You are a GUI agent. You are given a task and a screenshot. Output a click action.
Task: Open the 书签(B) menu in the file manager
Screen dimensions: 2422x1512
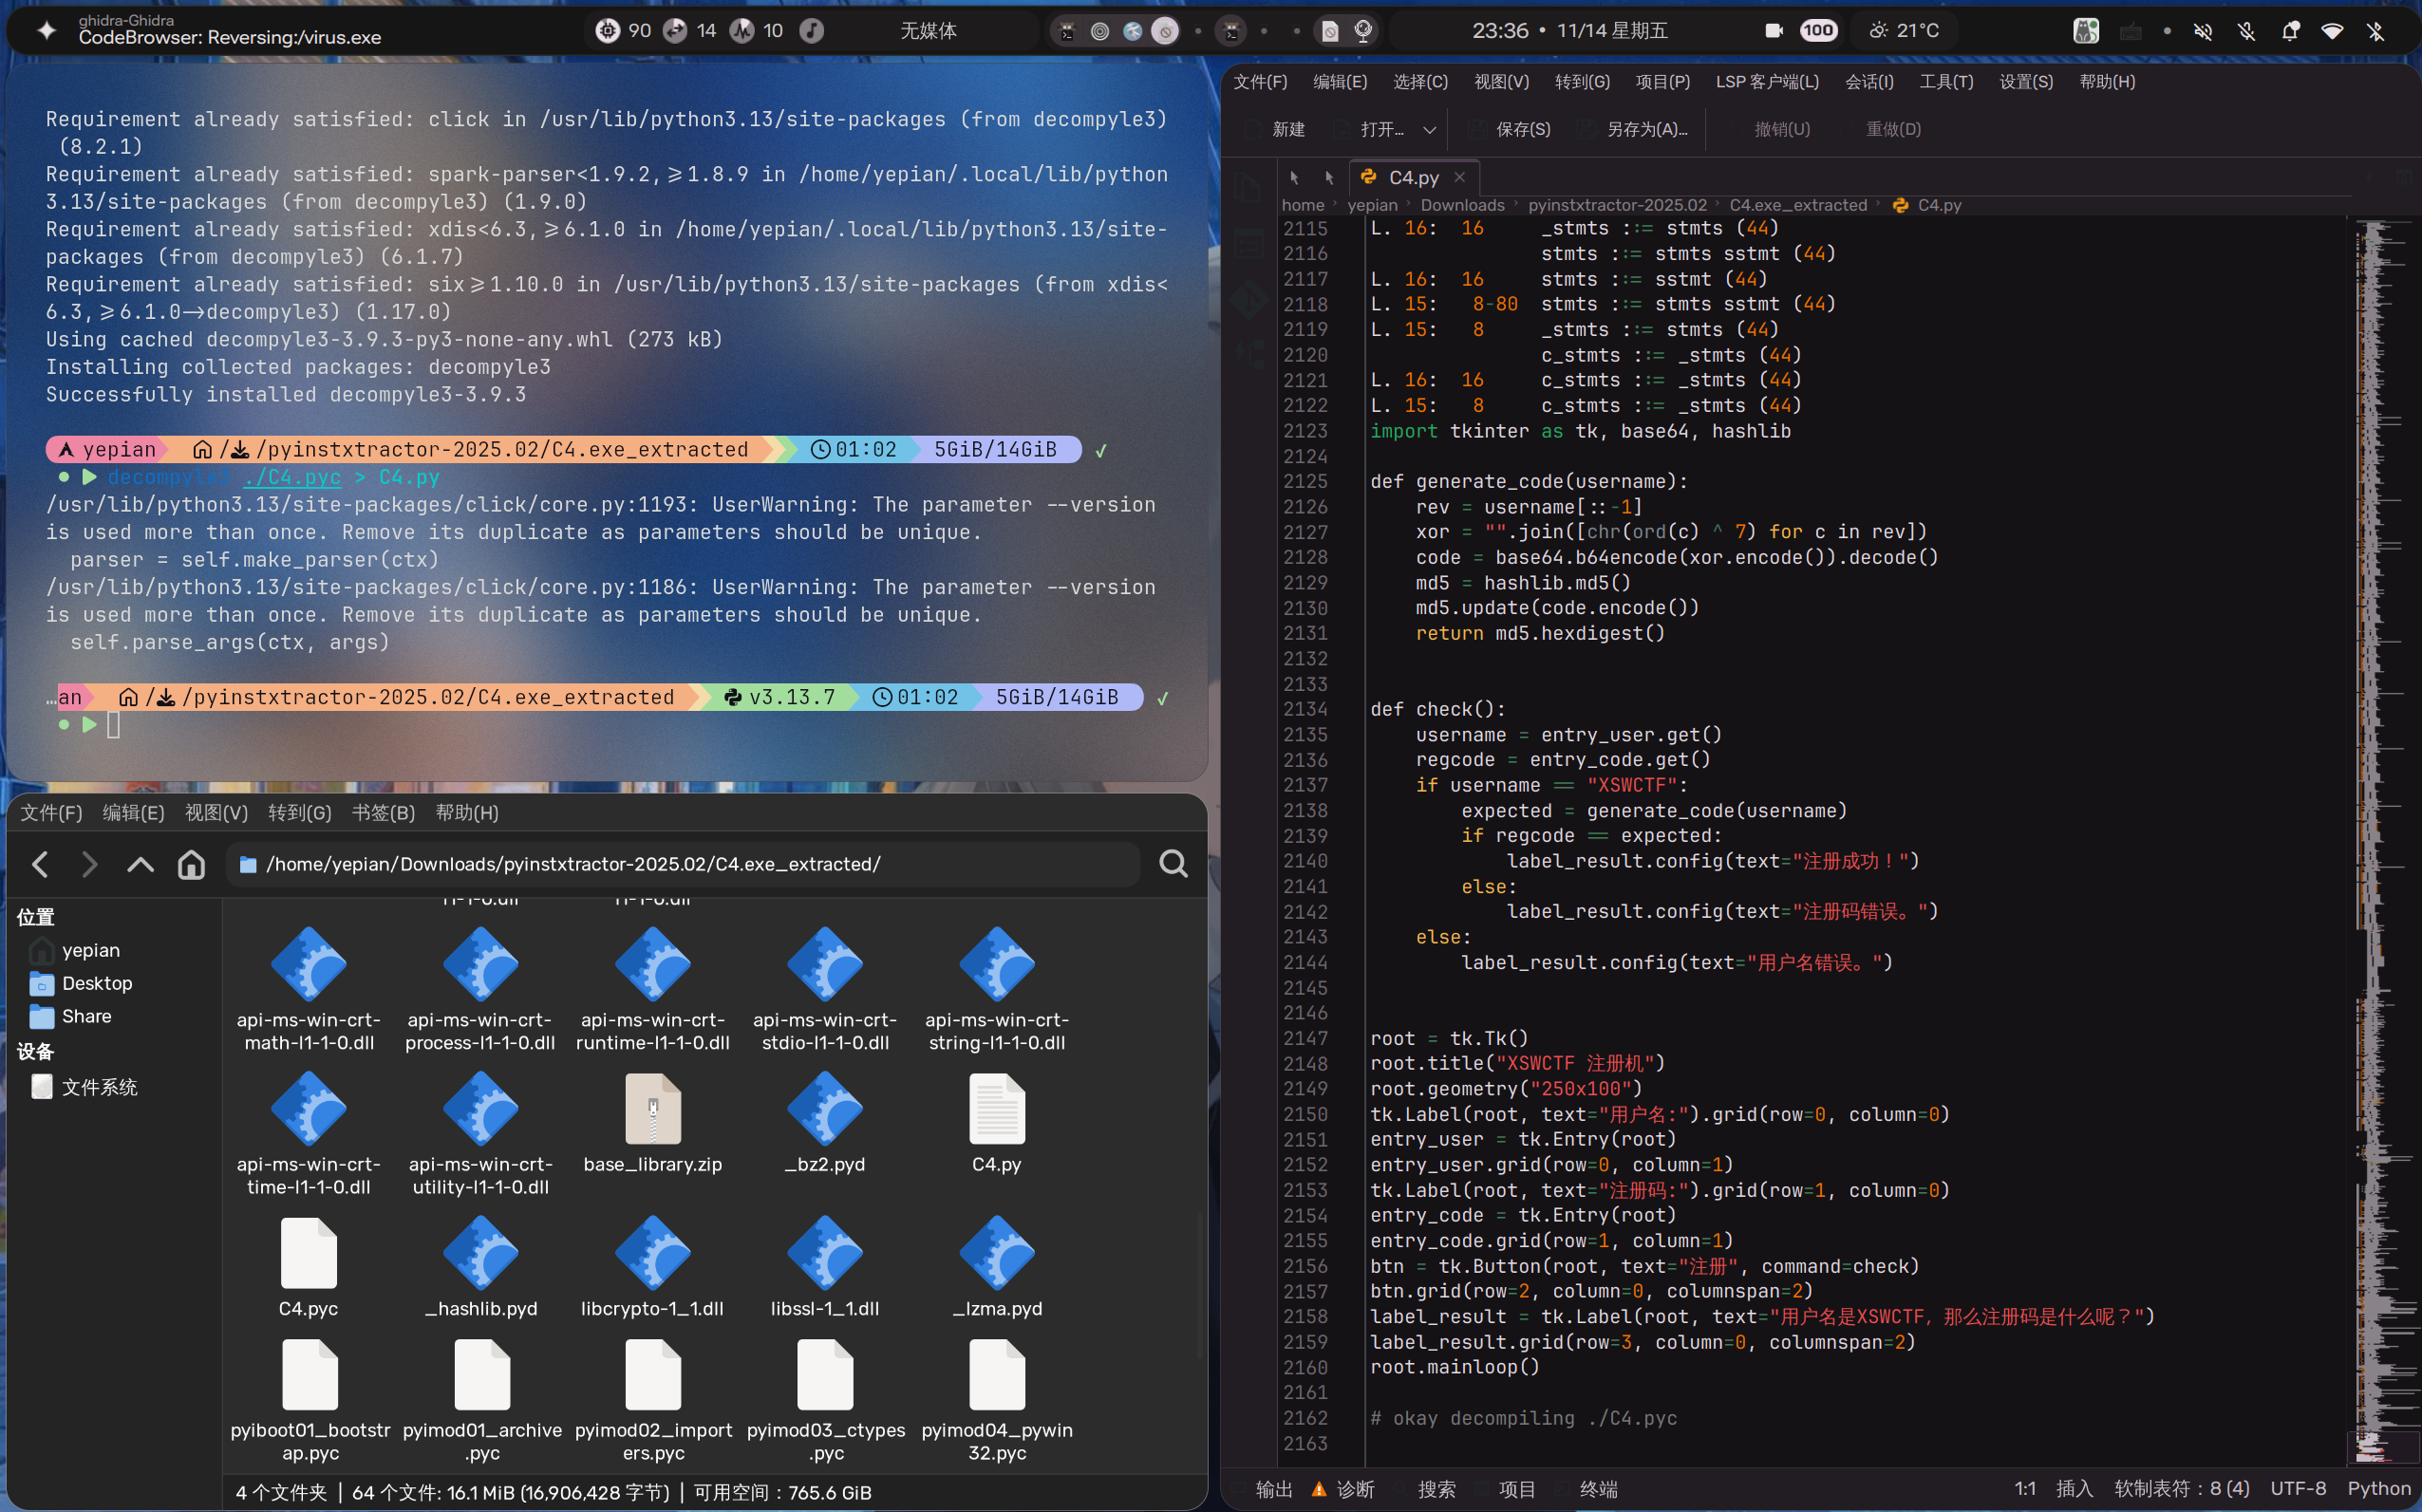tap(382, 812)
